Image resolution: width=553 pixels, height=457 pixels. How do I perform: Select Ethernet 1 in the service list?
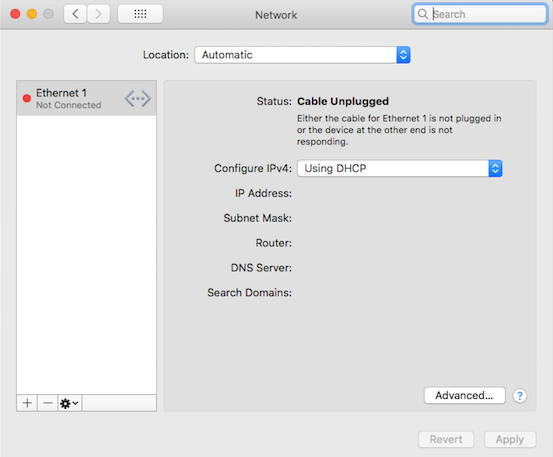[x=86, y=98]
